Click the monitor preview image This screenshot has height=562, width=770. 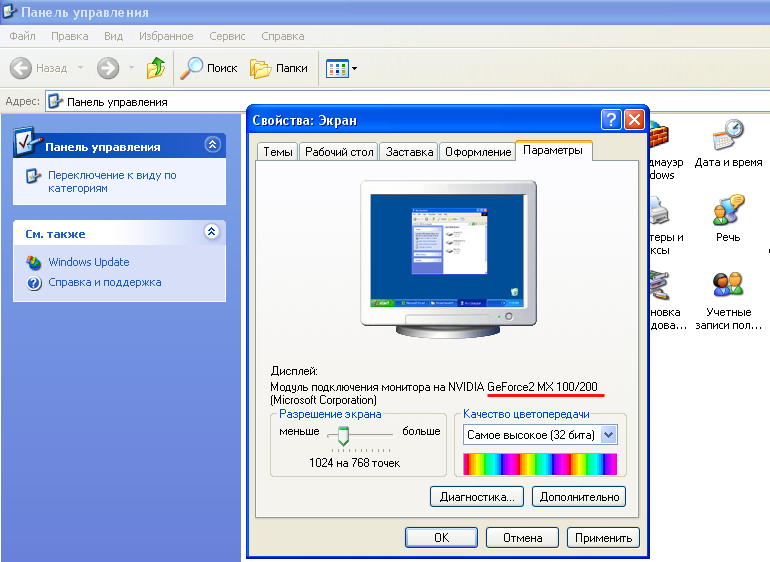(448, 259)
